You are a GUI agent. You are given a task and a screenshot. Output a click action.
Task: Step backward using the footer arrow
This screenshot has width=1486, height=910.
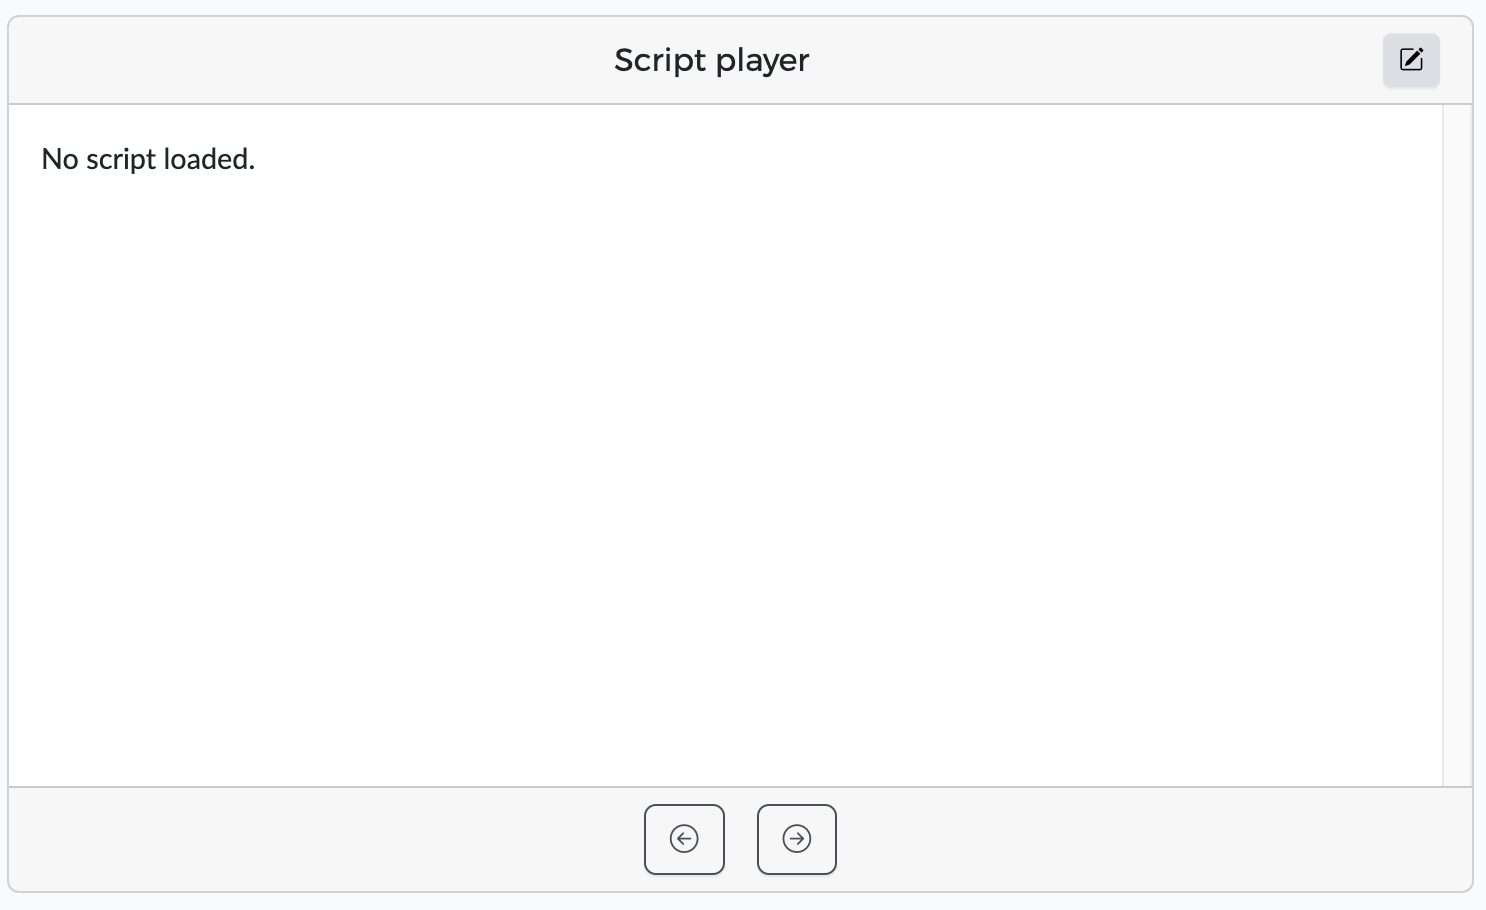684,839
